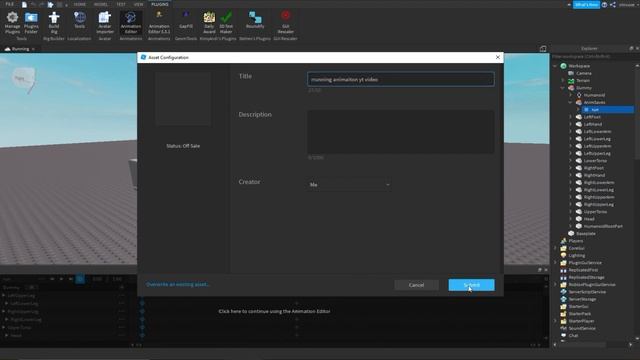The image size is (640, 360).
Task: Expand the Head part node
Action: pos(571,219)
